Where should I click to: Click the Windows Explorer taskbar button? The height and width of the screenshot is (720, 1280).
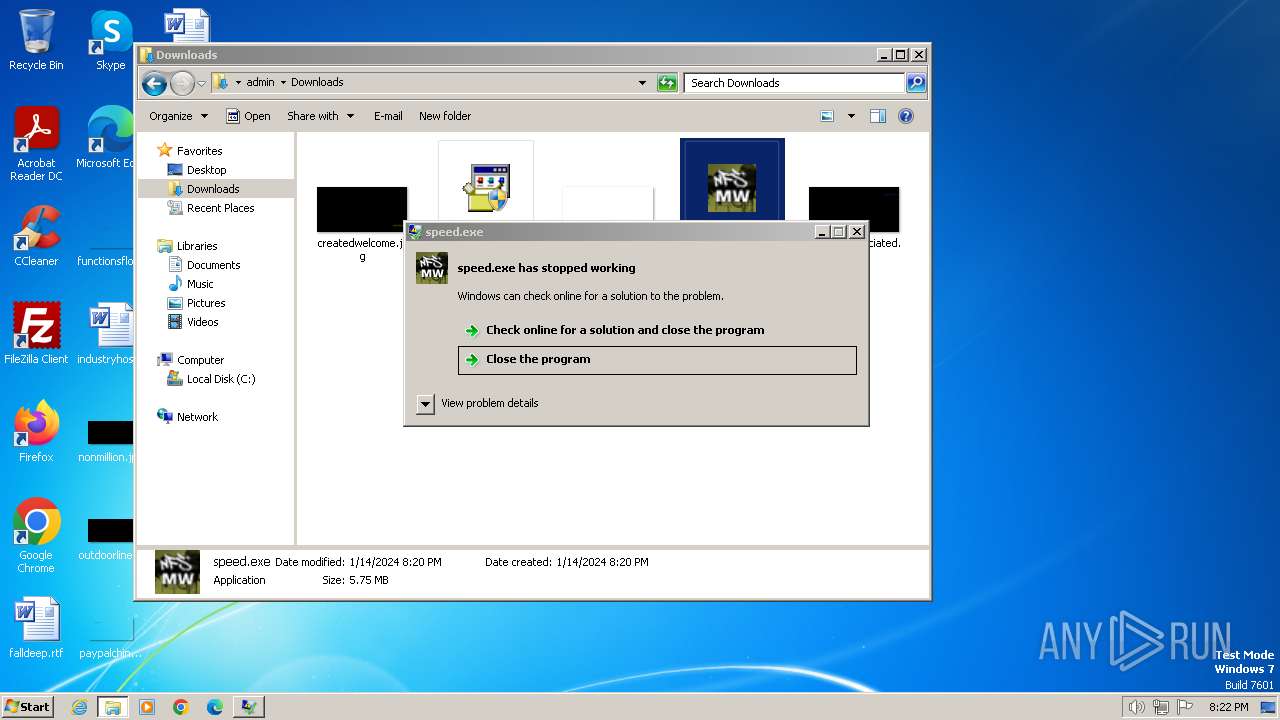[x=113, y=707]
